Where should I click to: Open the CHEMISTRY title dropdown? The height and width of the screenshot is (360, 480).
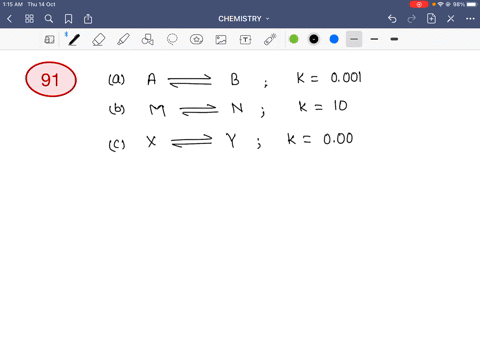244,19
